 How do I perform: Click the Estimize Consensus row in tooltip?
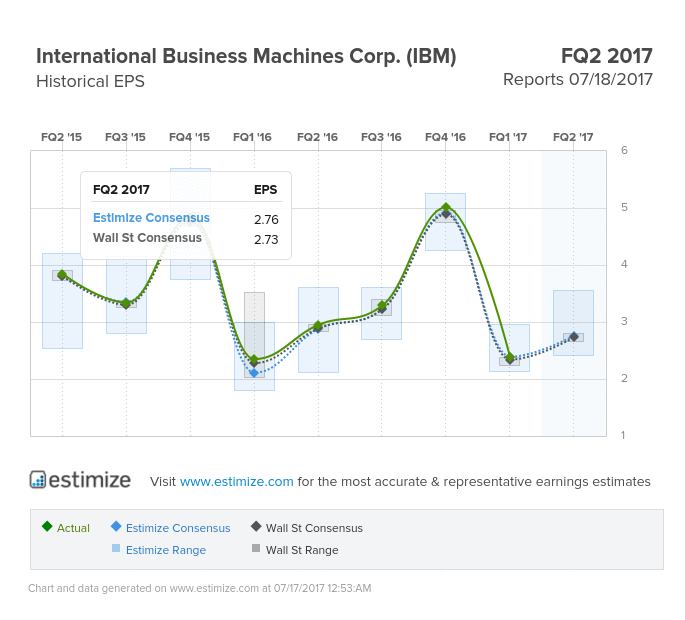186,218
